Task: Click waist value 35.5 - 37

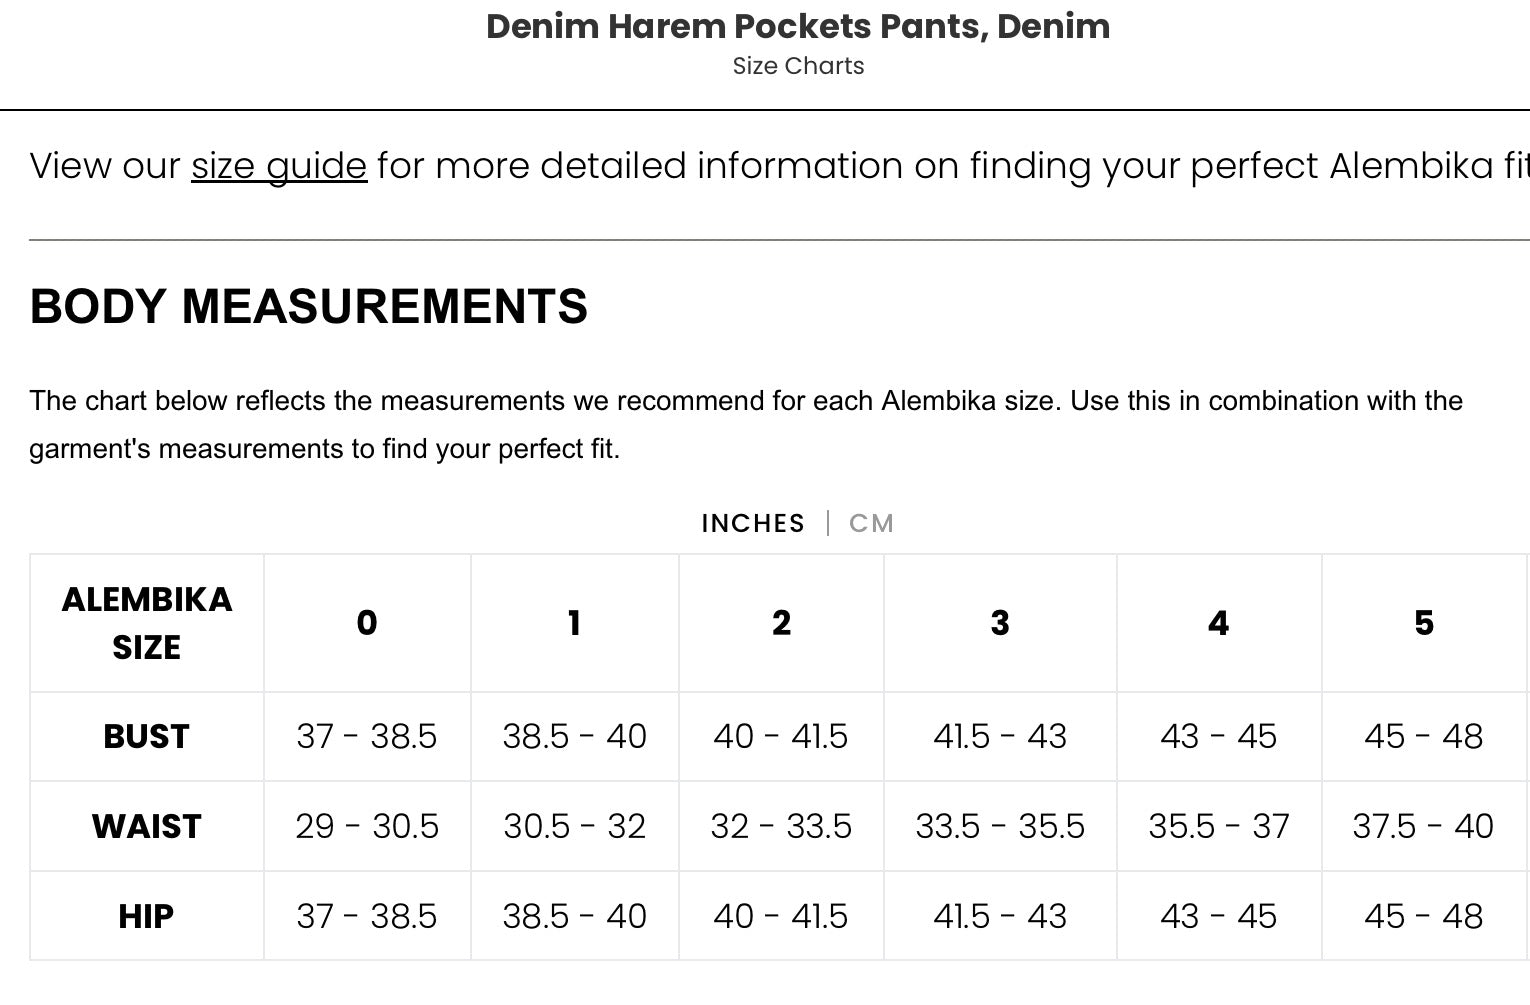Action: point(1219,827)
